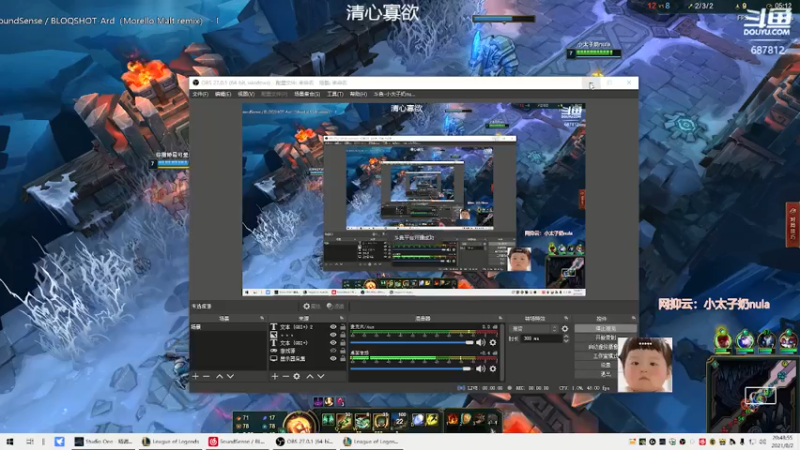Move scene down in scenes list

pyautogui.click(x=231, y=376)
